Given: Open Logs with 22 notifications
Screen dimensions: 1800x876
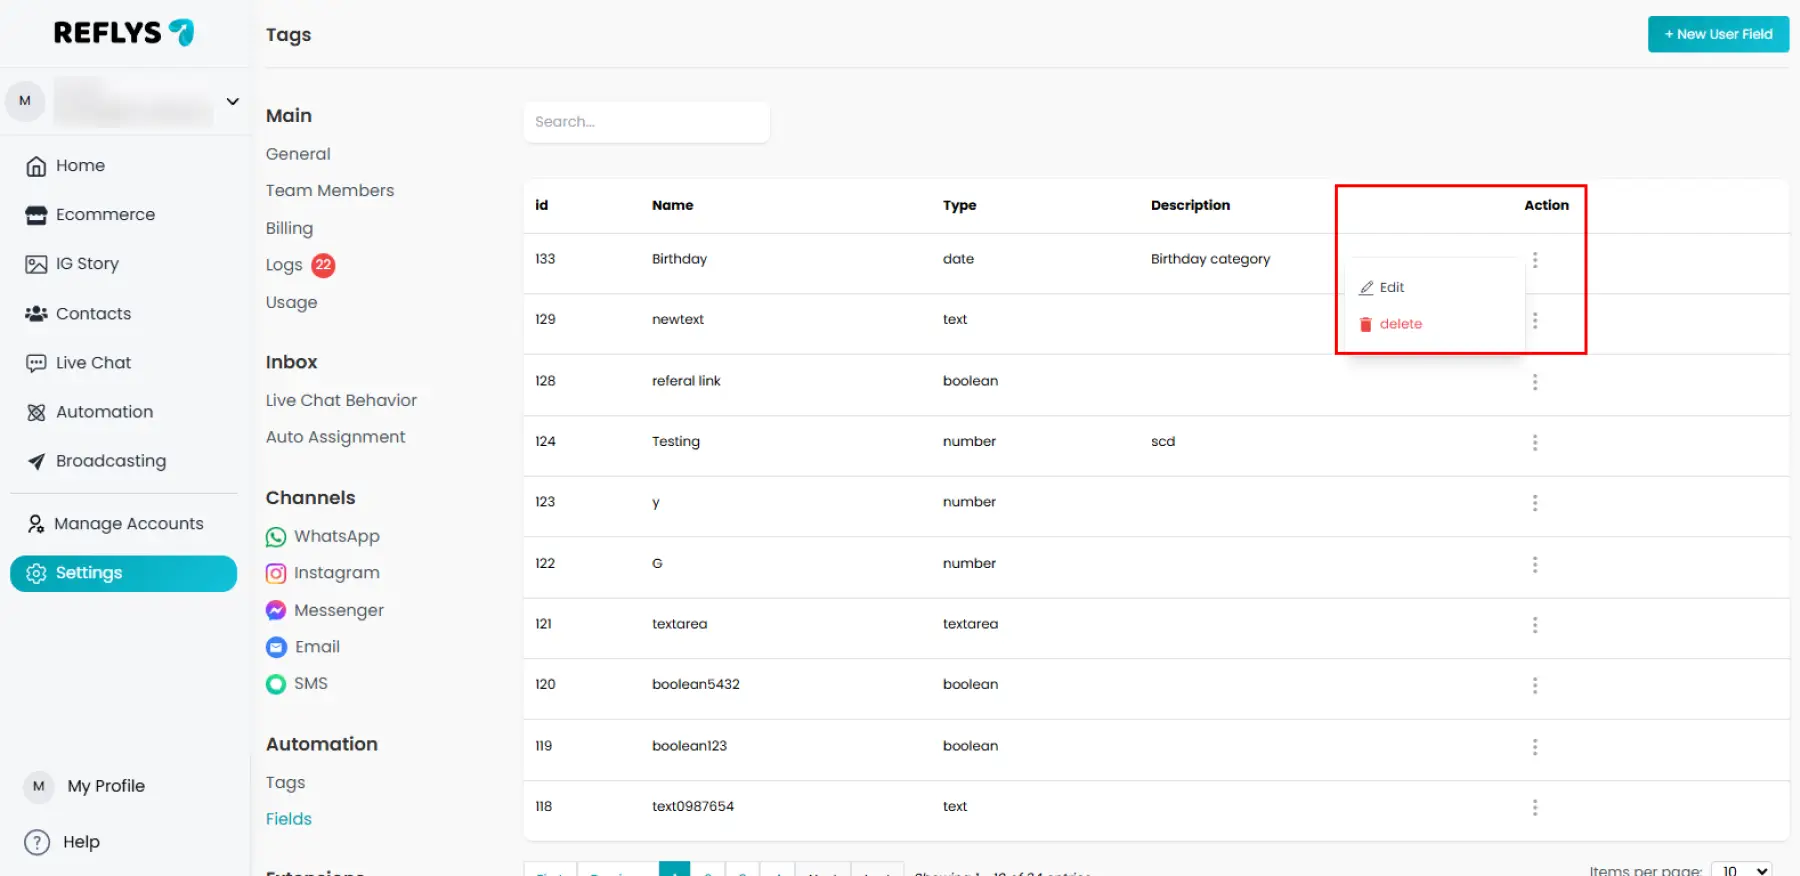Looking at the screenshot, I should click(285, 265).
